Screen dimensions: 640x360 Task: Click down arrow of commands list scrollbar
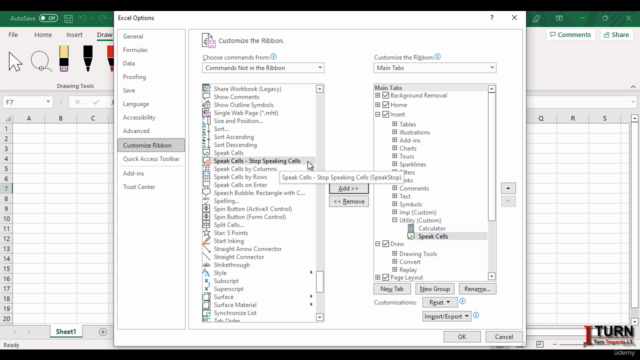coord(320,317)
